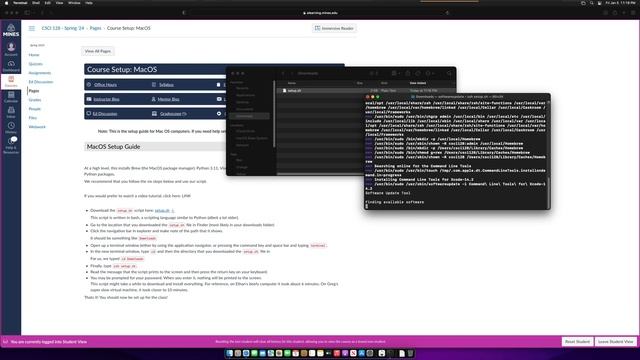Open the Edit menu in menu bar
The width and height of the screenshot is (640, 360).
coord(48,3)
